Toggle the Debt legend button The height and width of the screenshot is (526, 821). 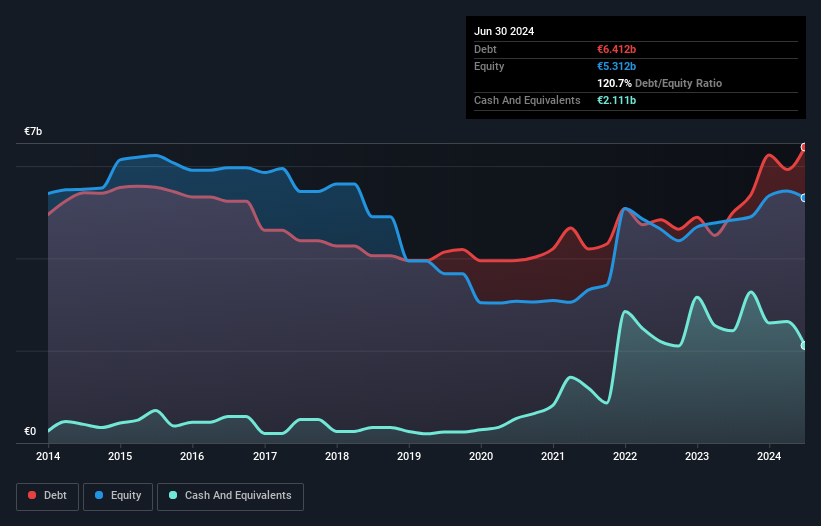(47, 496)
